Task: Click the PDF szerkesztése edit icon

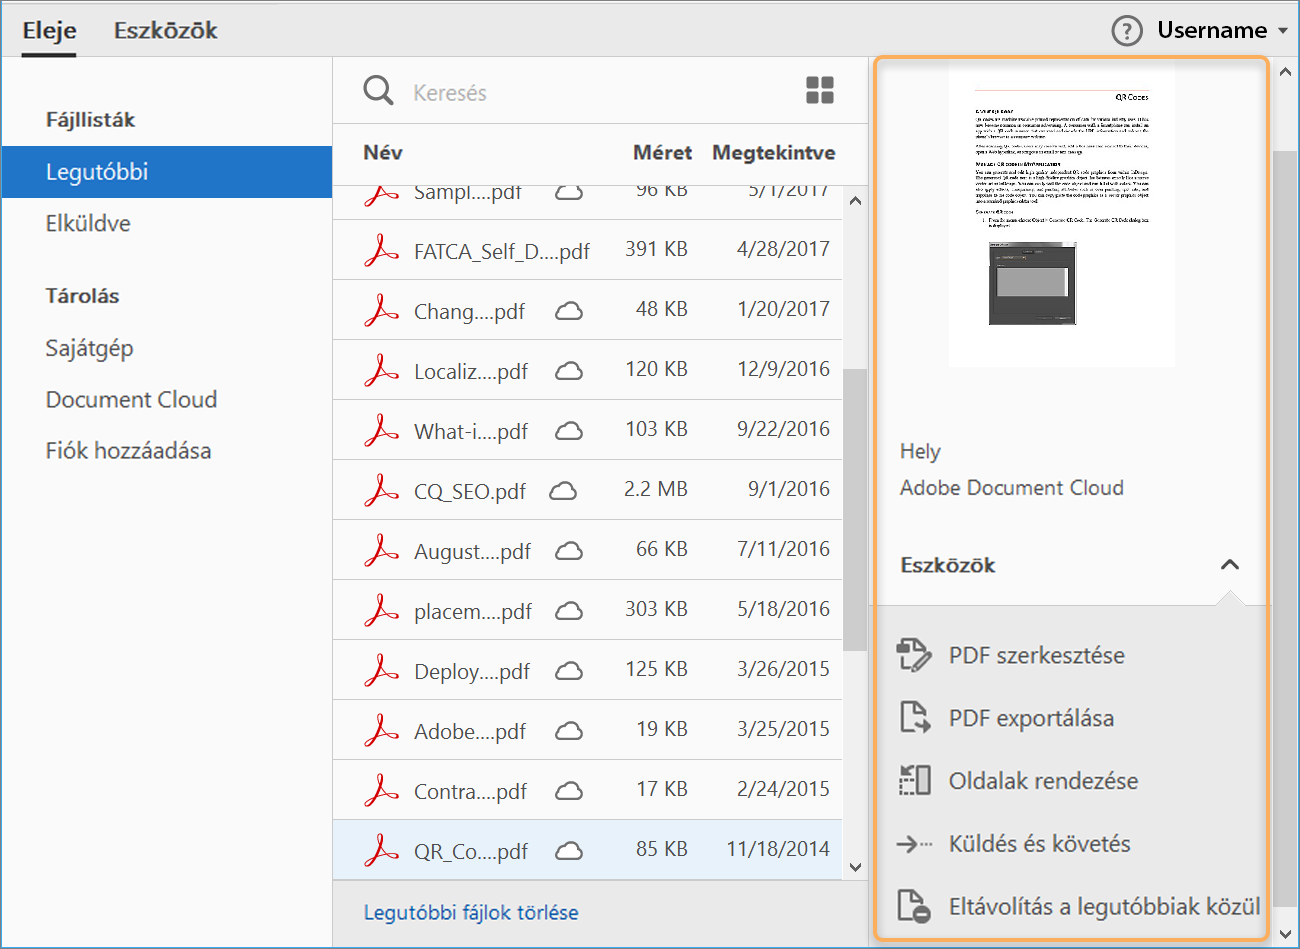Action: coord(914,655)
